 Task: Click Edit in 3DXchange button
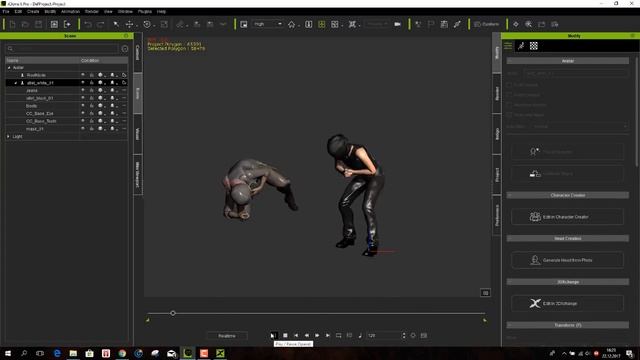[567, 303]
